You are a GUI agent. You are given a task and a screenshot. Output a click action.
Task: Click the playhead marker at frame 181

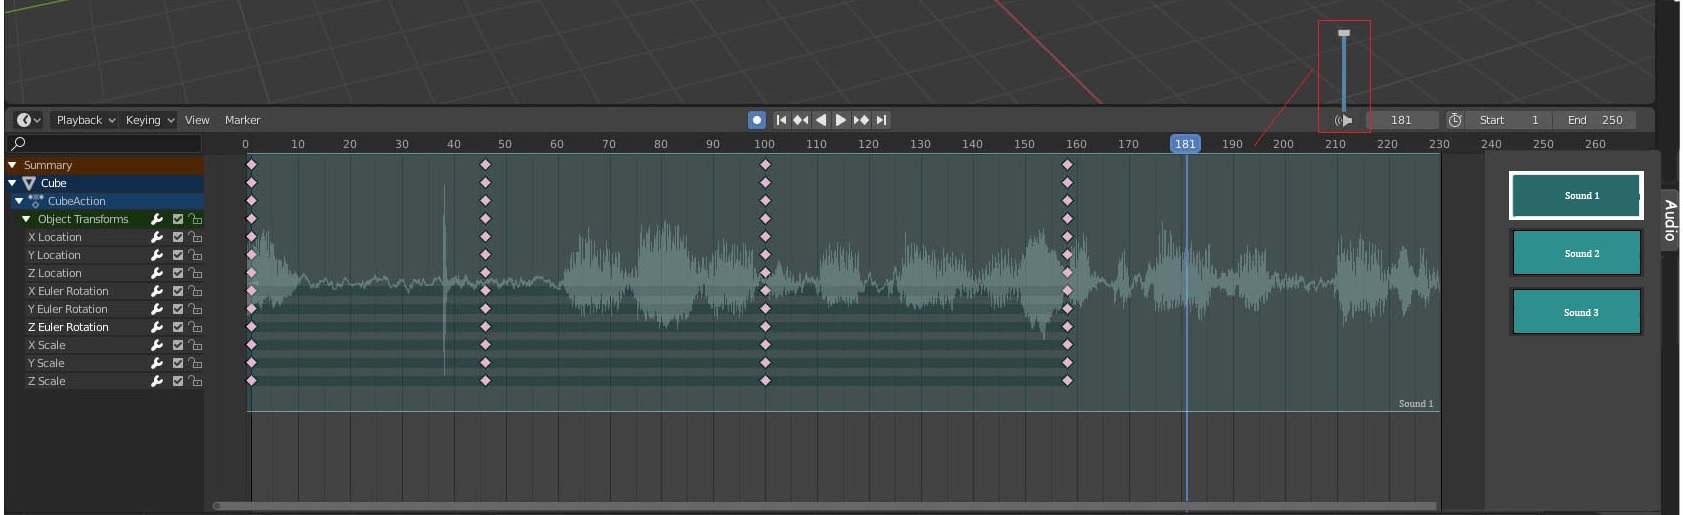tap(1185, 144)
